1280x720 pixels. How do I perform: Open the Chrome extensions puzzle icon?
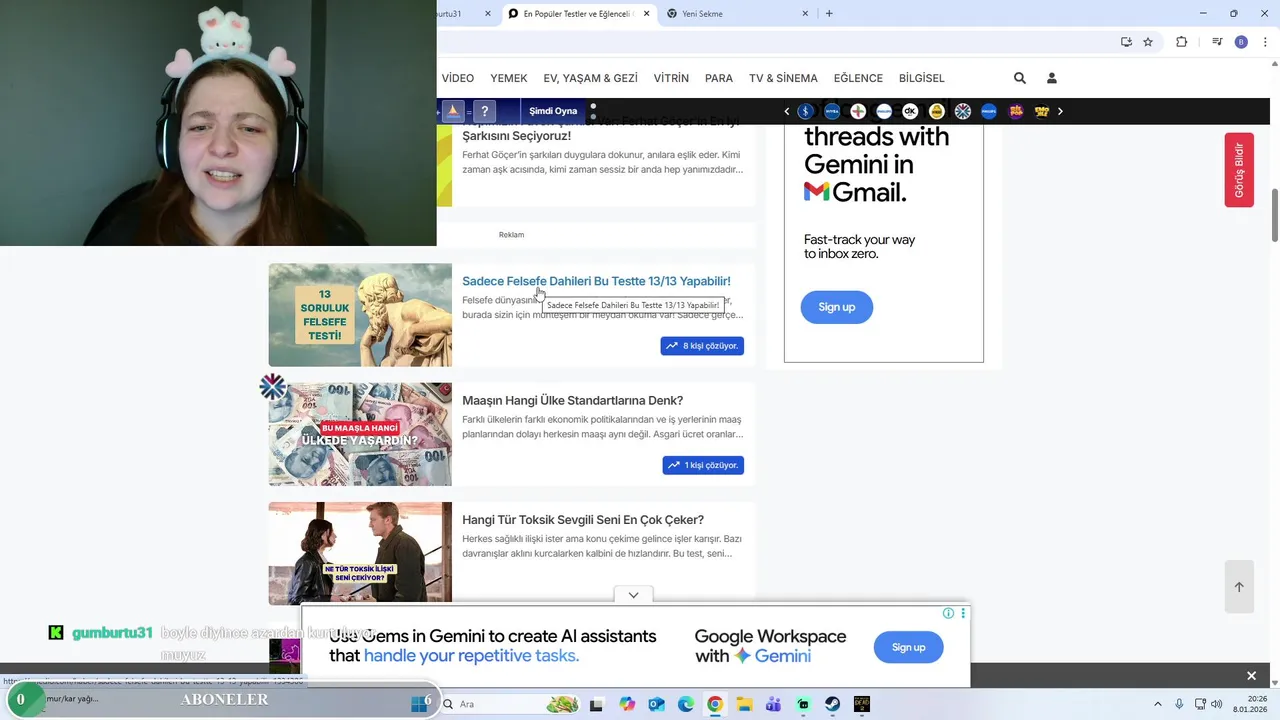click(x=1181, y=42)
